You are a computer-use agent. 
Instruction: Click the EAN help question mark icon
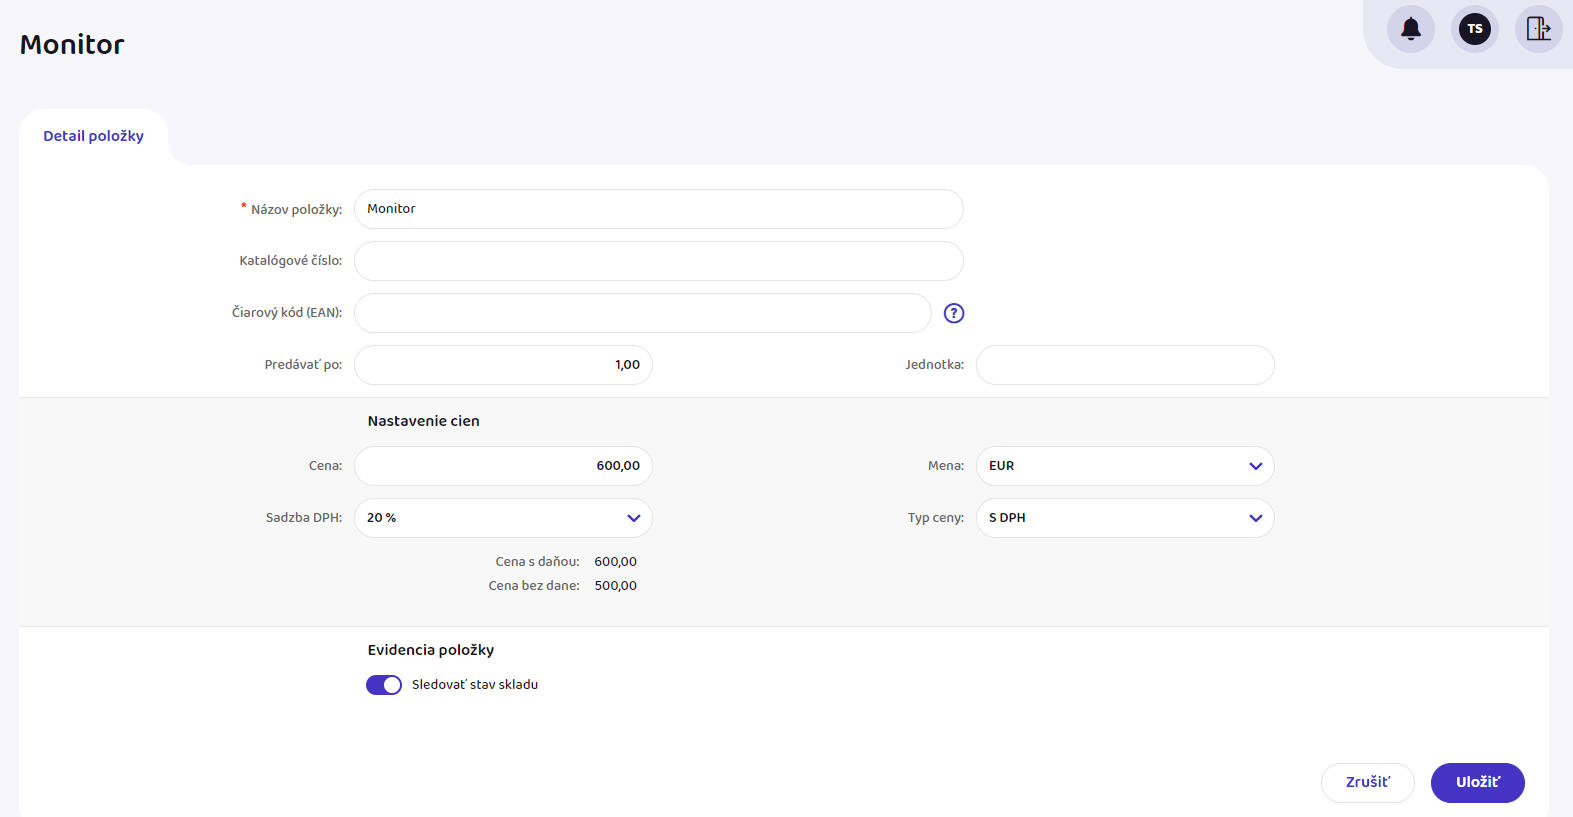click(954, 313)
